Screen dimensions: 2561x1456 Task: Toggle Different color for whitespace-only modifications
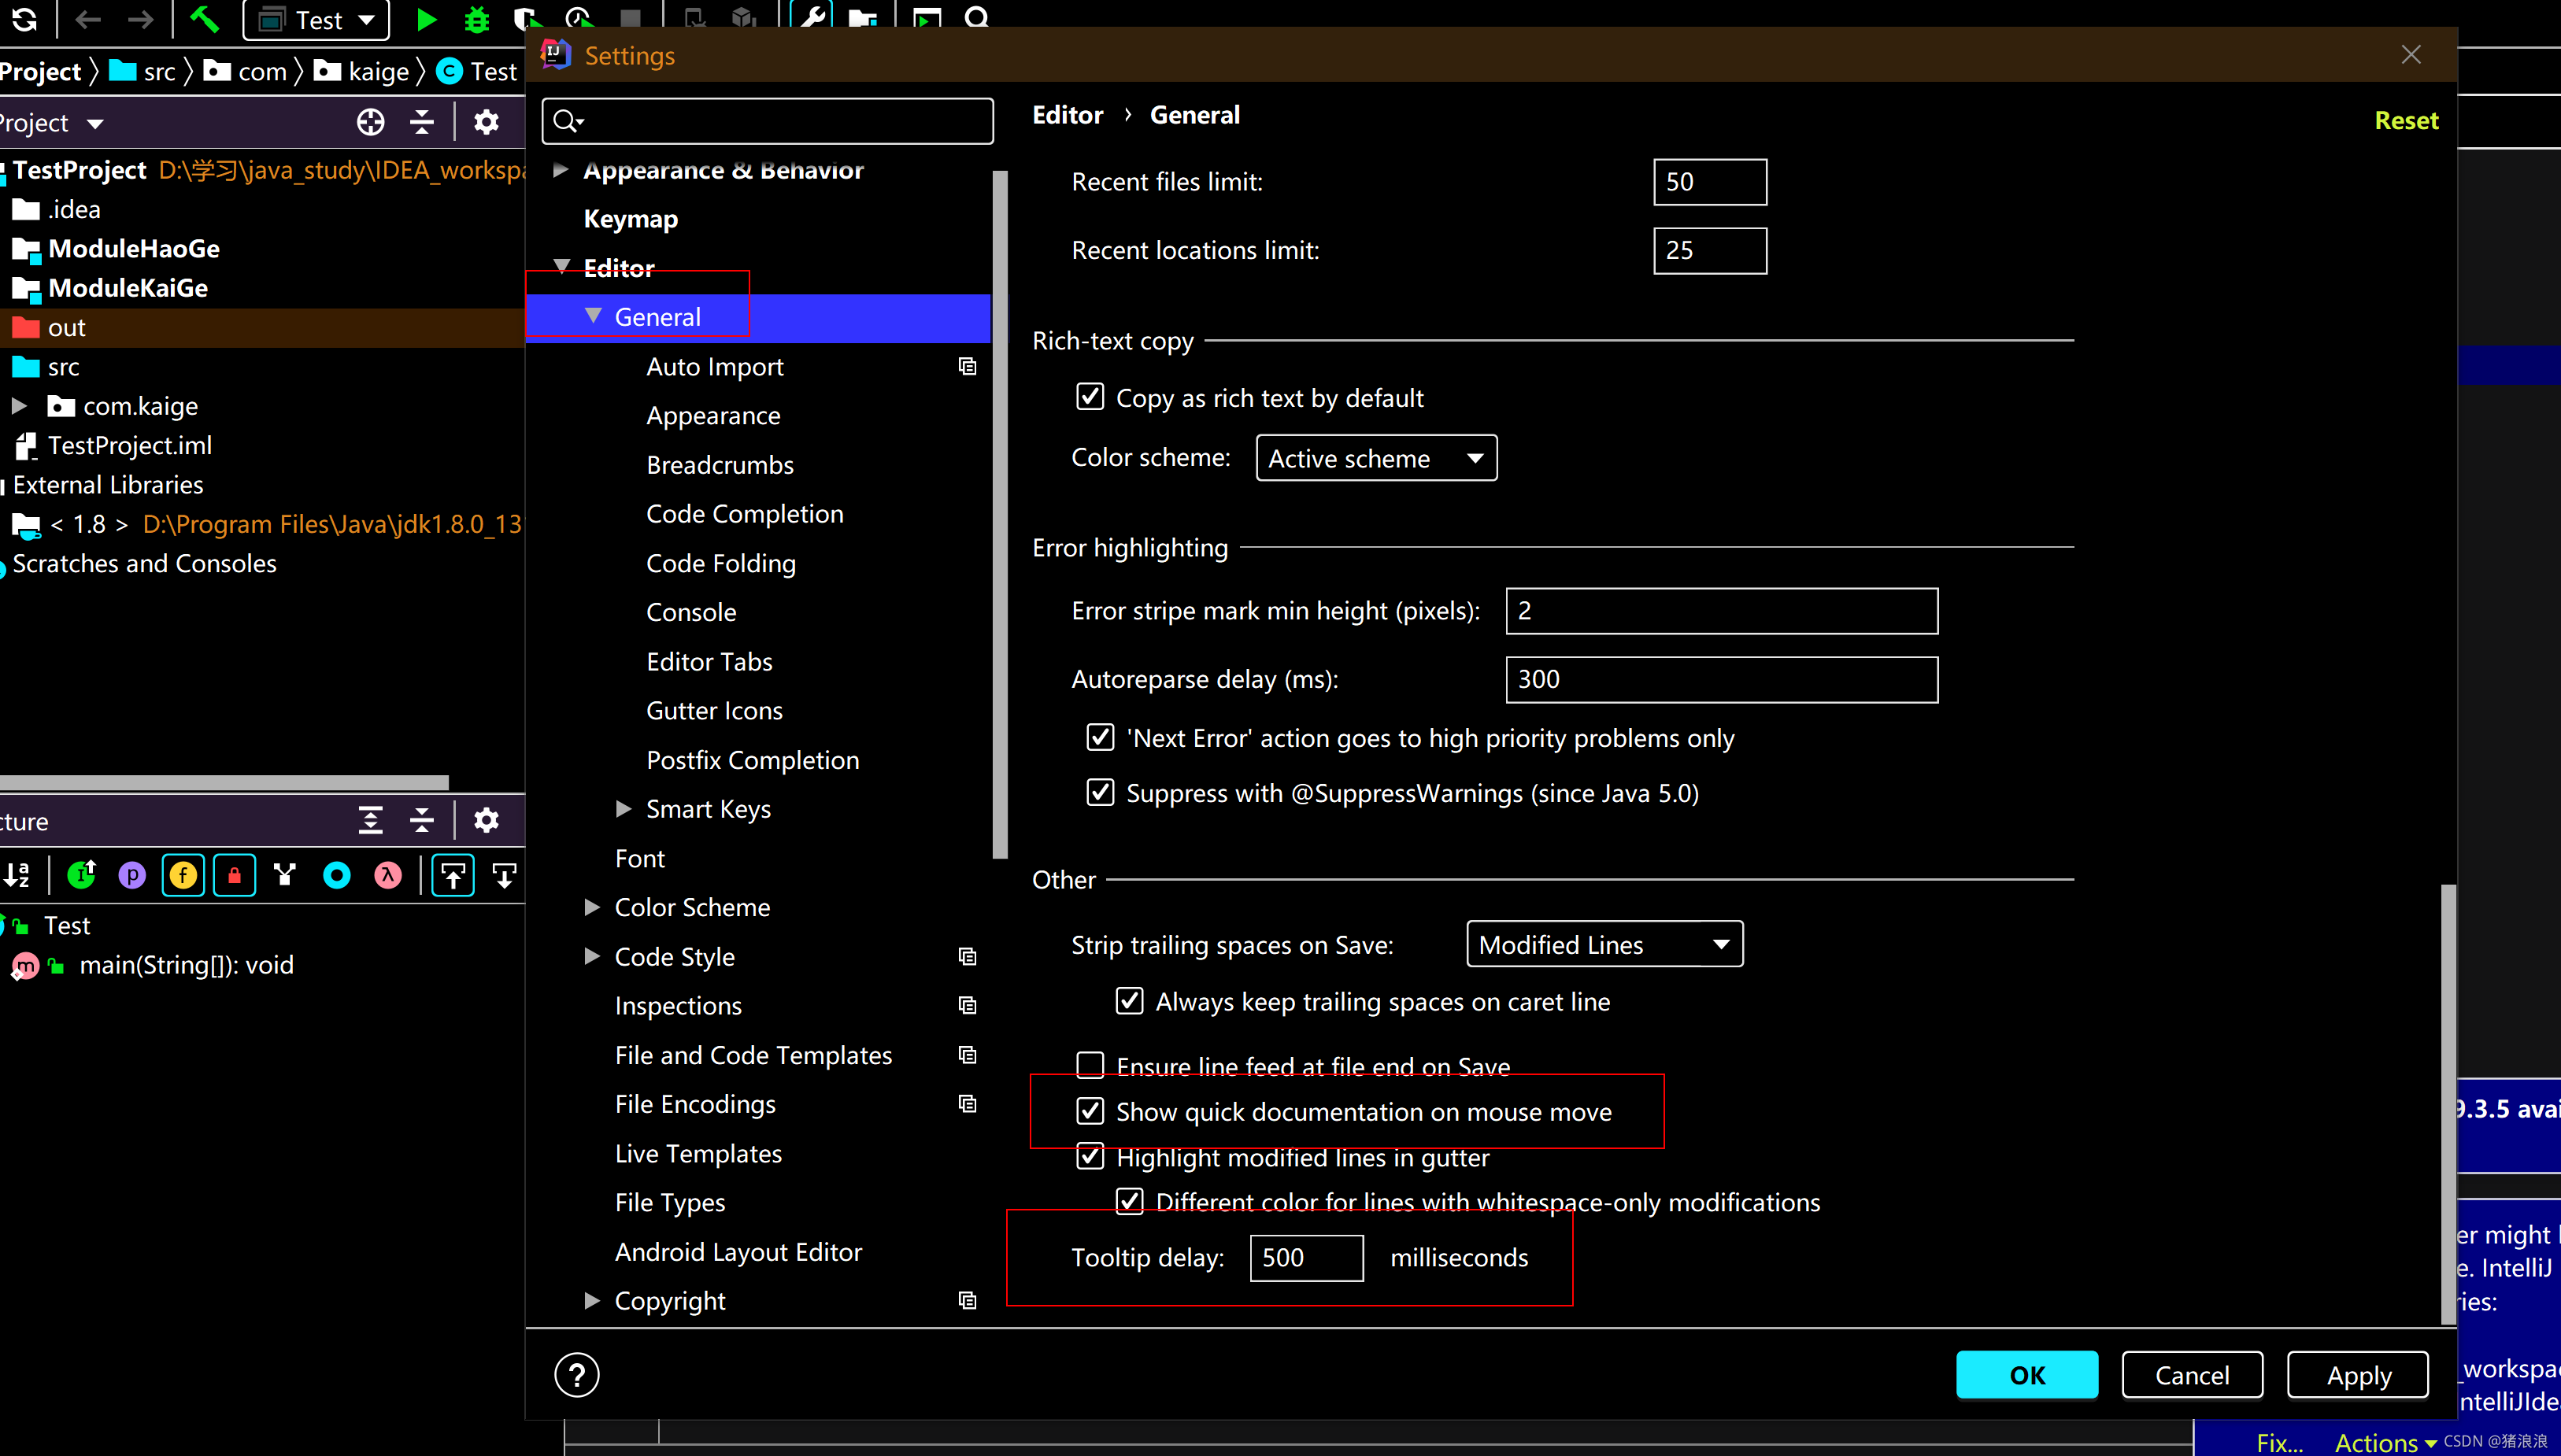(1129, 1201)
